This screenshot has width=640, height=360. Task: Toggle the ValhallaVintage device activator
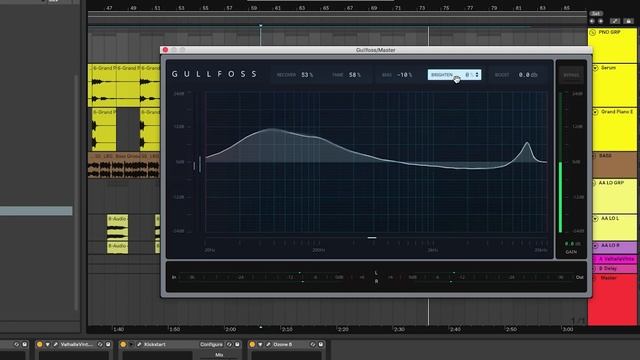40,344
